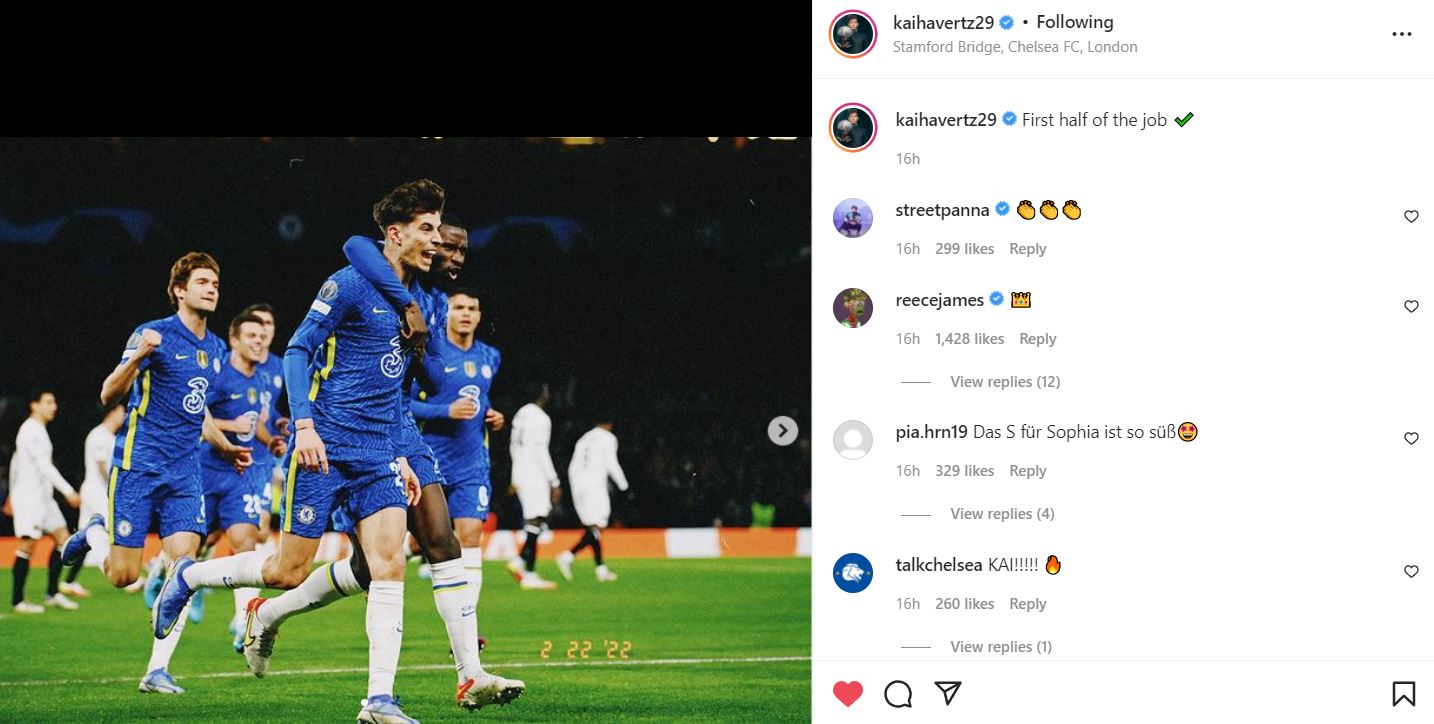
Task: Like the talkchelsea comment
Action: click(1411, 572)
